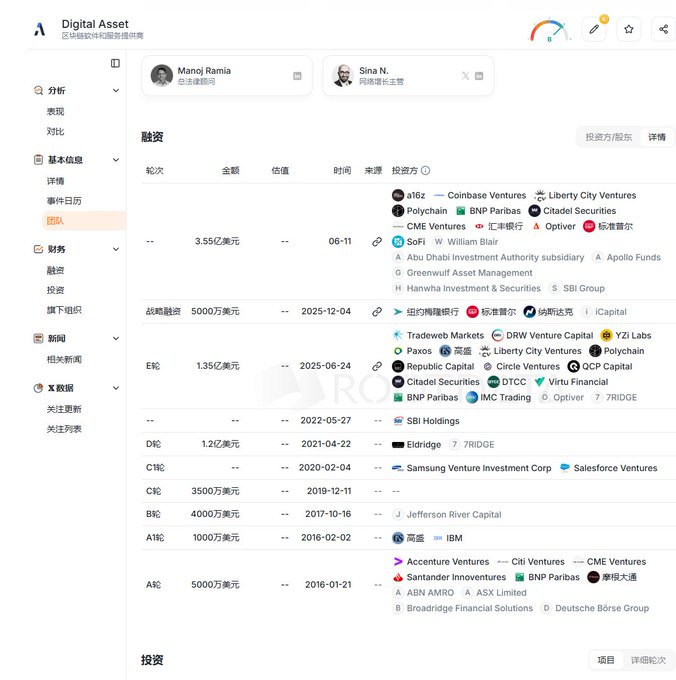The image size is (676, 680).
Task: Select the 详情 tab in 融资
Action: coord(656,137)
